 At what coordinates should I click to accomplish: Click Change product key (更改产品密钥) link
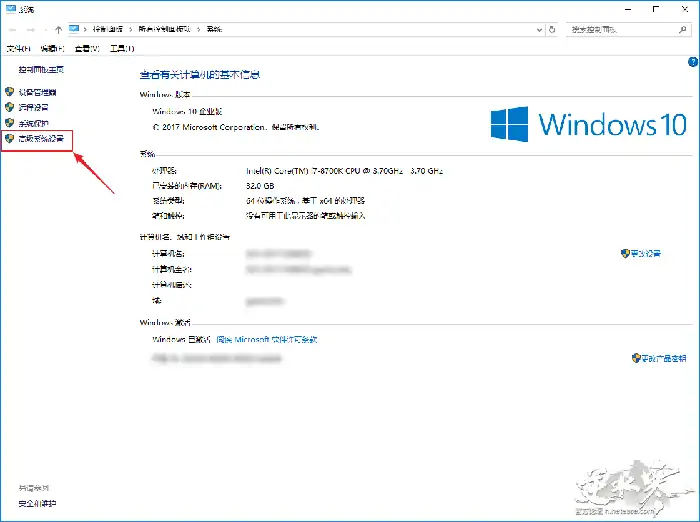coord(664,358)
